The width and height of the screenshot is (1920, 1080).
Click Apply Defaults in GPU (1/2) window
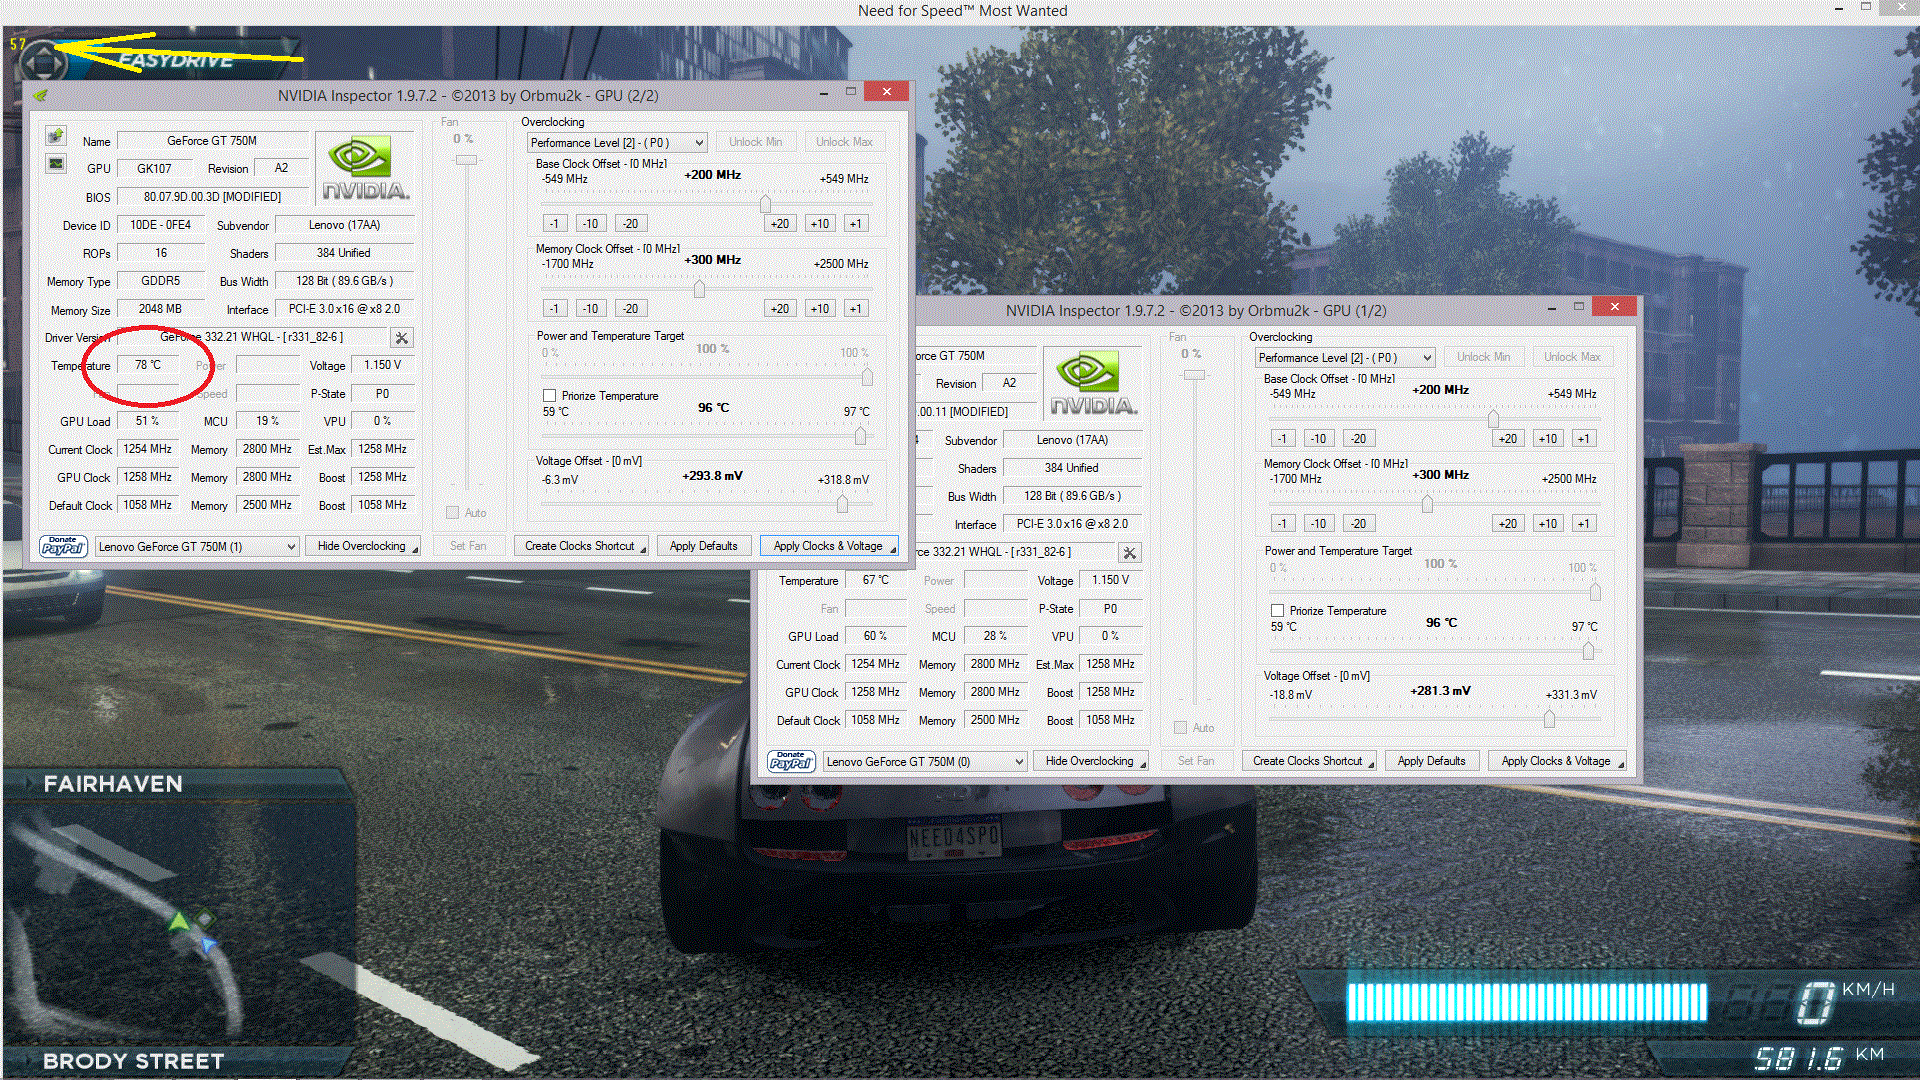pyautogui.click(x=1432, y=761)
